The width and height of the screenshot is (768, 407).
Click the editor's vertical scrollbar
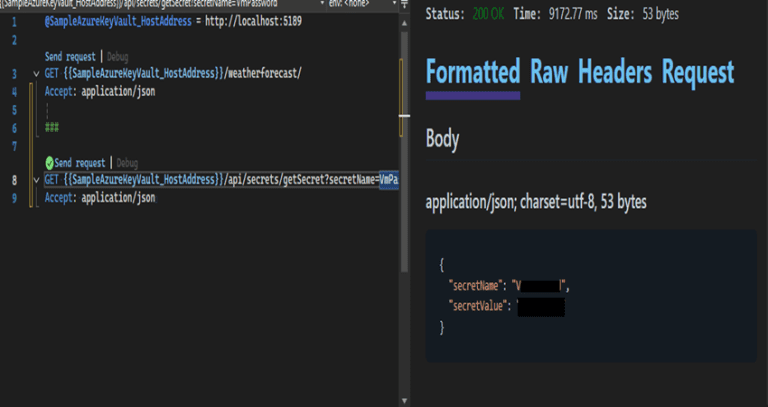[x=404, y=150]
